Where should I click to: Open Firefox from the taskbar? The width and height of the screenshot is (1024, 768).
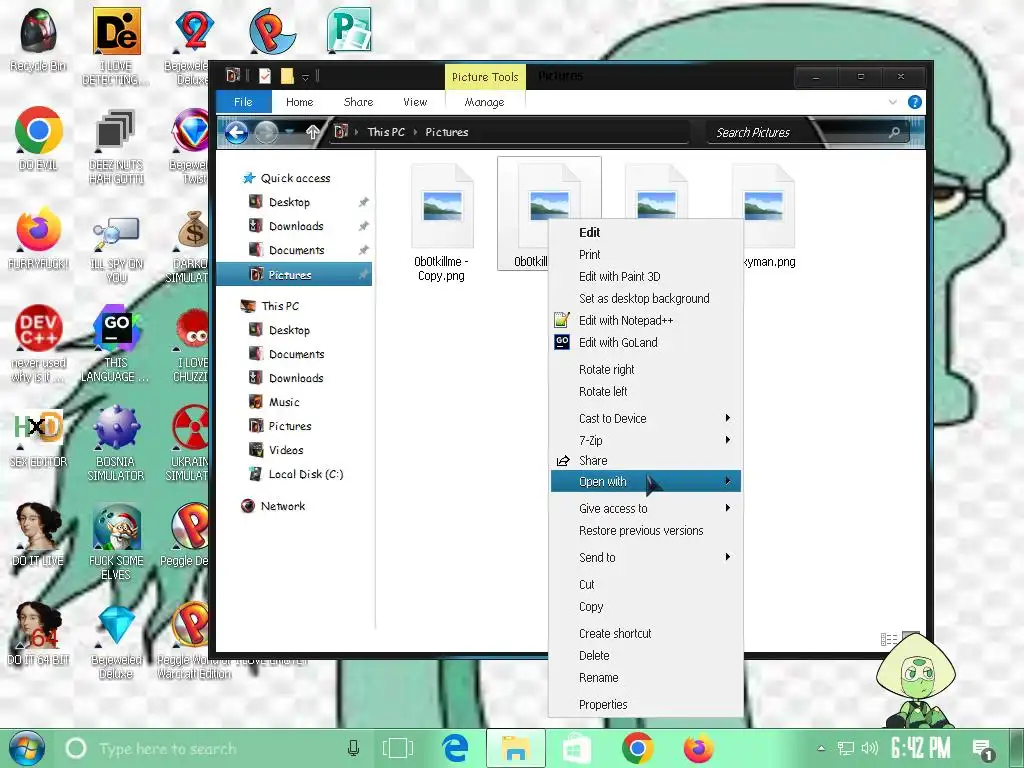[x=699, y=748]
